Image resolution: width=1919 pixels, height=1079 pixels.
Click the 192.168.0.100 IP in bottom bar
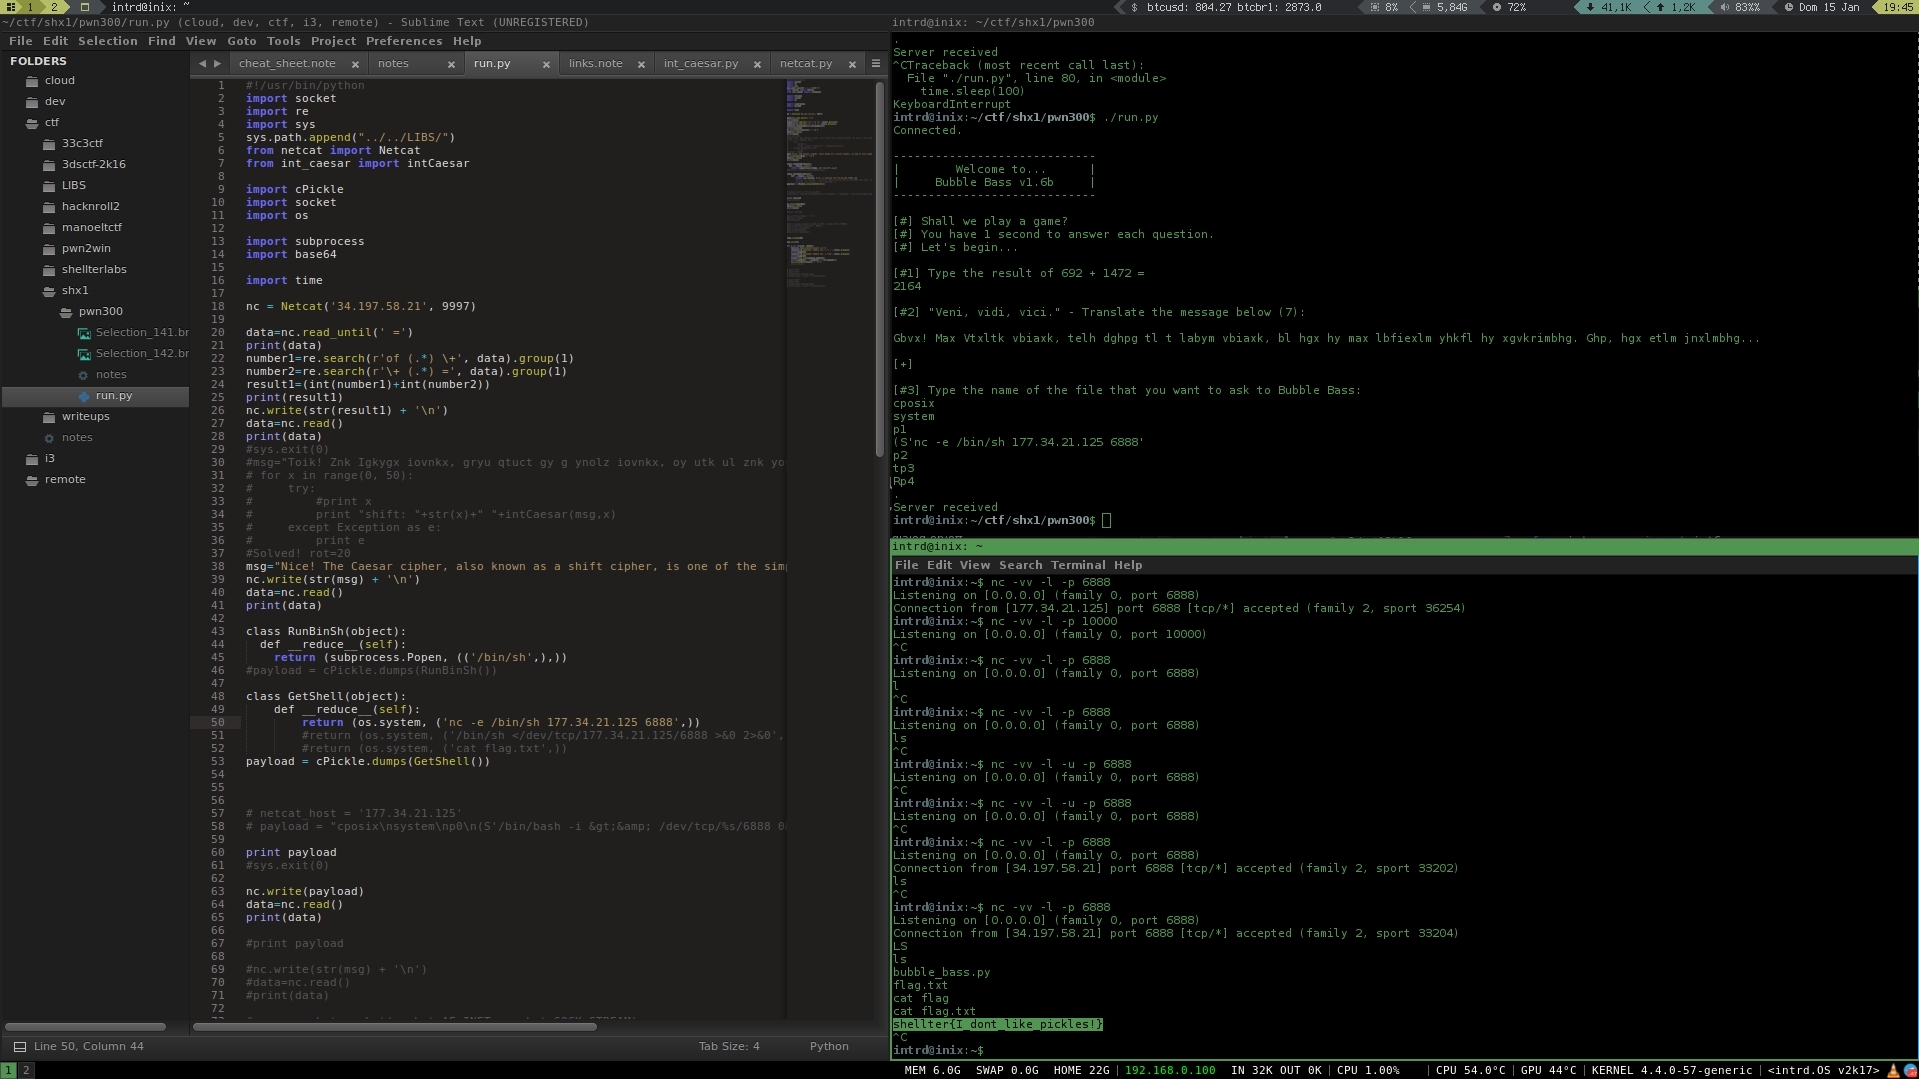pyautogui.click(x=1170, y=1070)
